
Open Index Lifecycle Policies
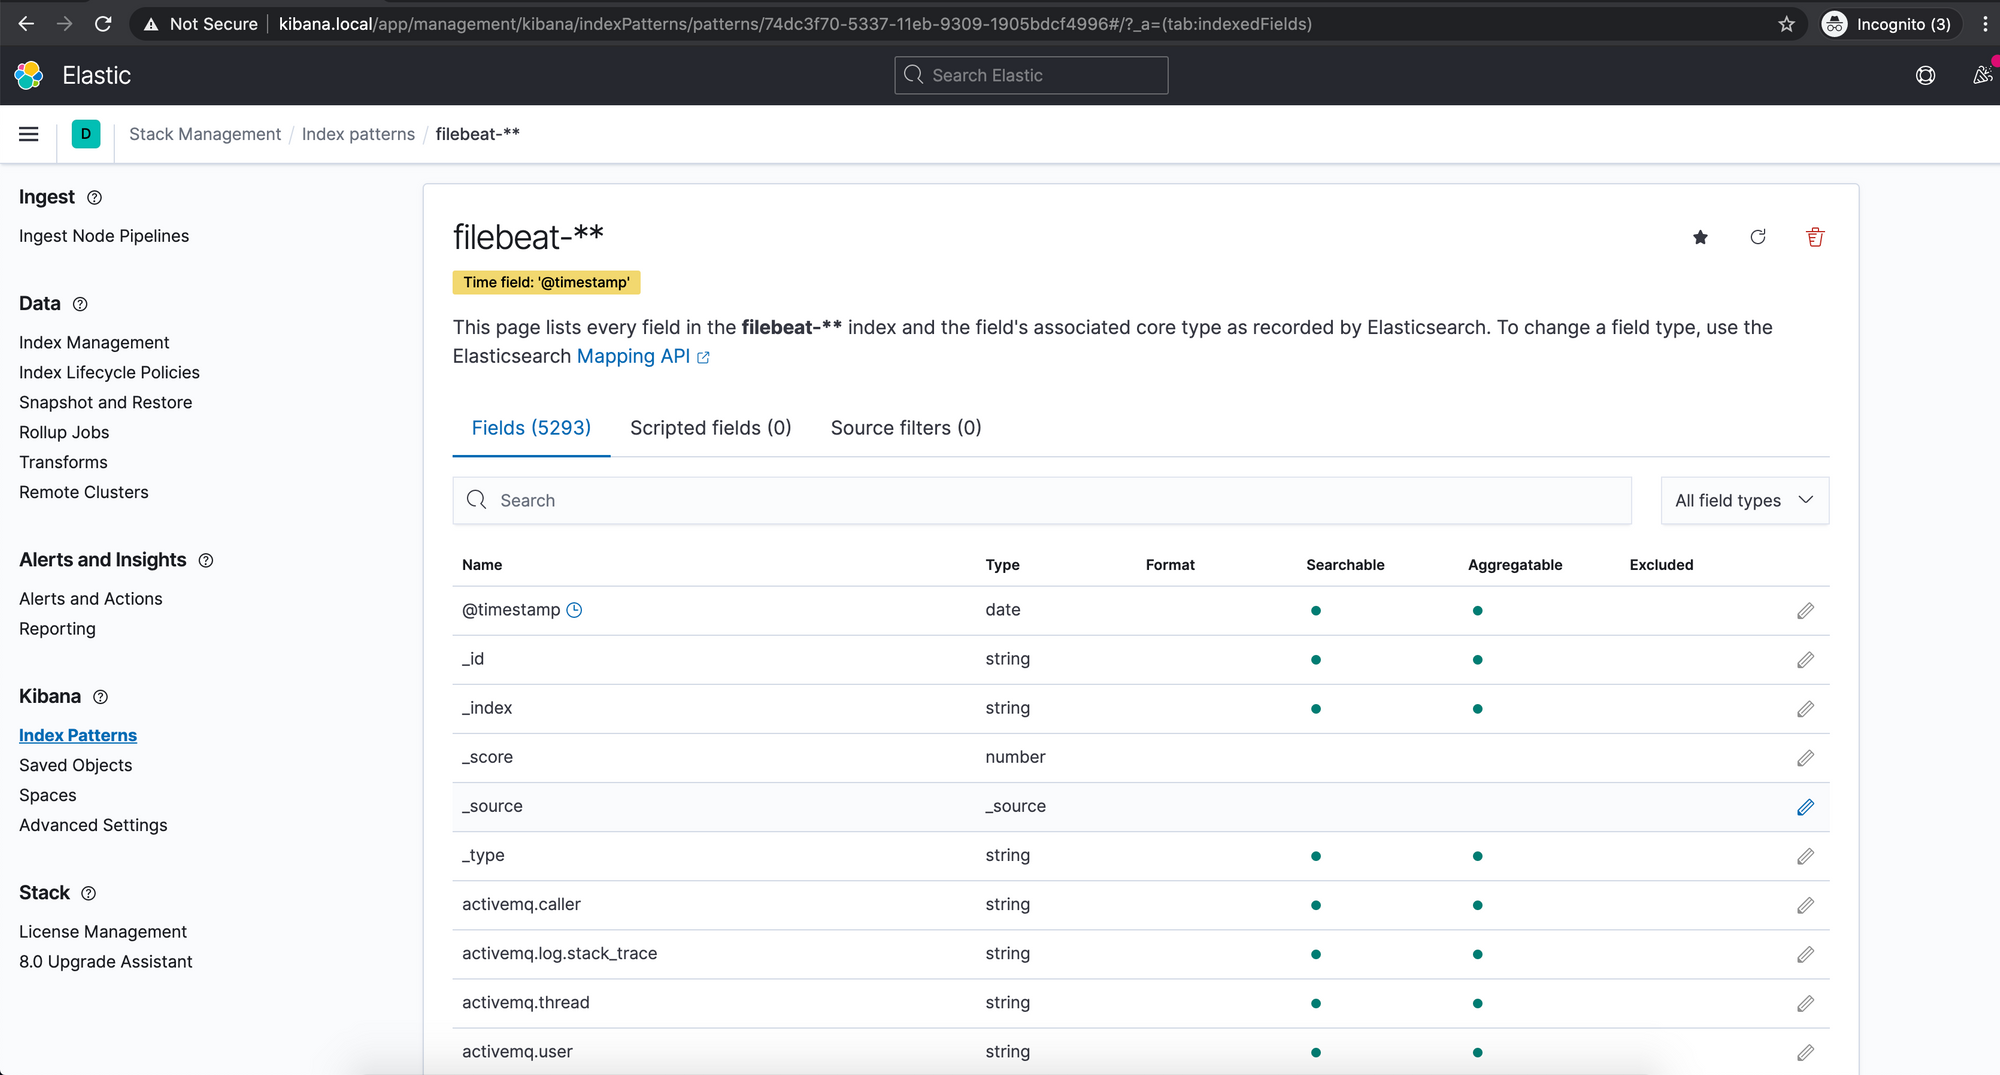coord(109,372)
